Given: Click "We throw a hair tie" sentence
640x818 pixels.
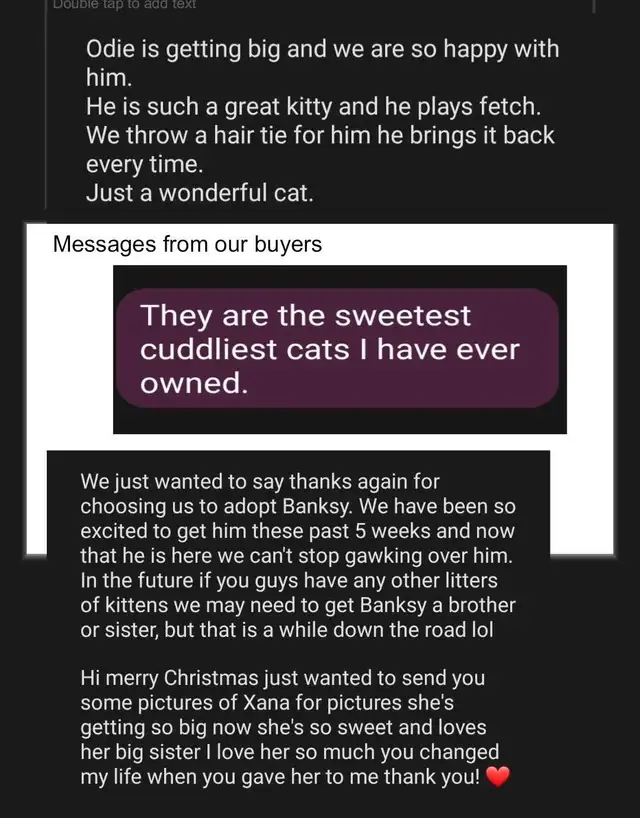Looking at the screenshot, I should coord(320,149).
